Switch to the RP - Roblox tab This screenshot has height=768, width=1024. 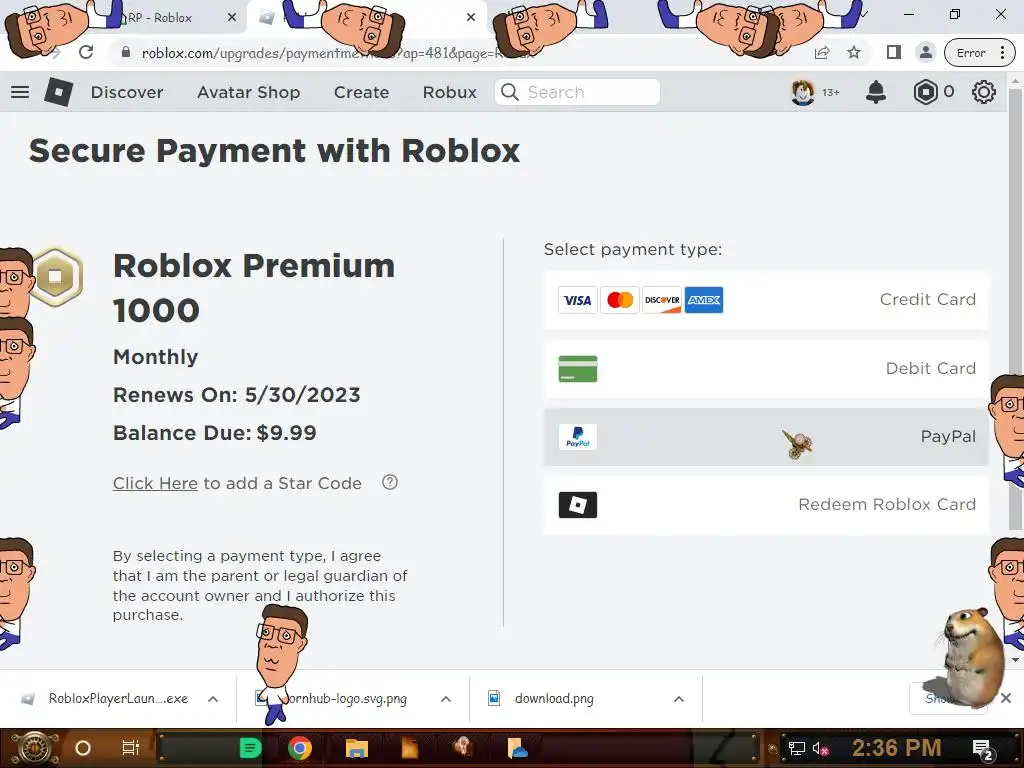coord(159,18)
